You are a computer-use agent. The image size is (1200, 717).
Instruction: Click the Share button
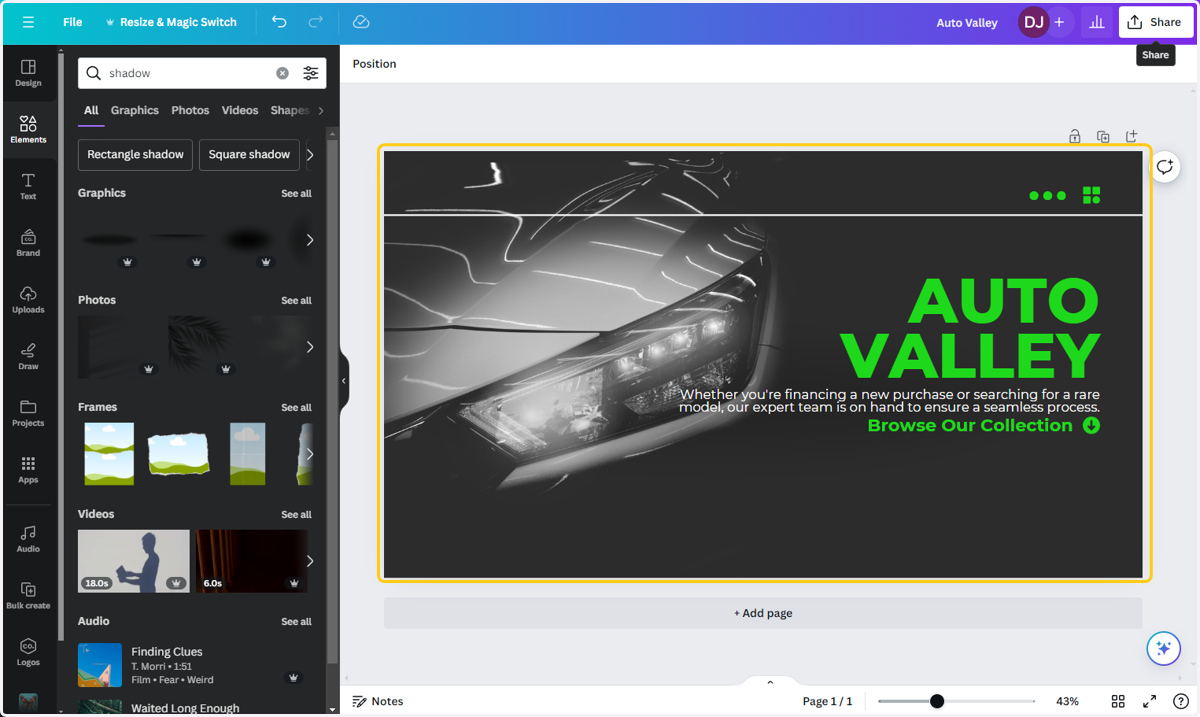coord(1156,22)
